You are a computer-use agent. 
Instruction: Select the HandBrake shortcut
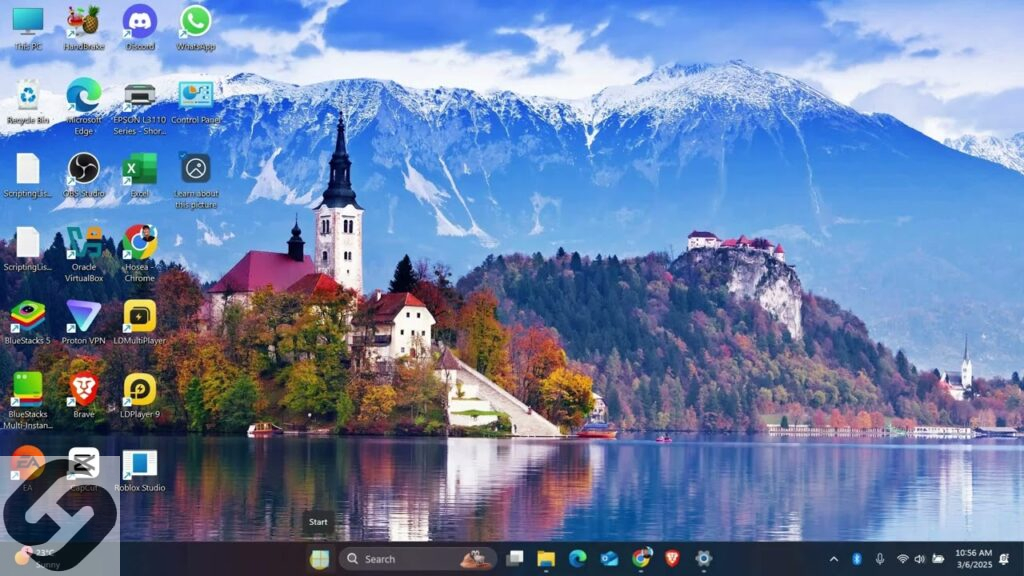[x=84, y=28]
